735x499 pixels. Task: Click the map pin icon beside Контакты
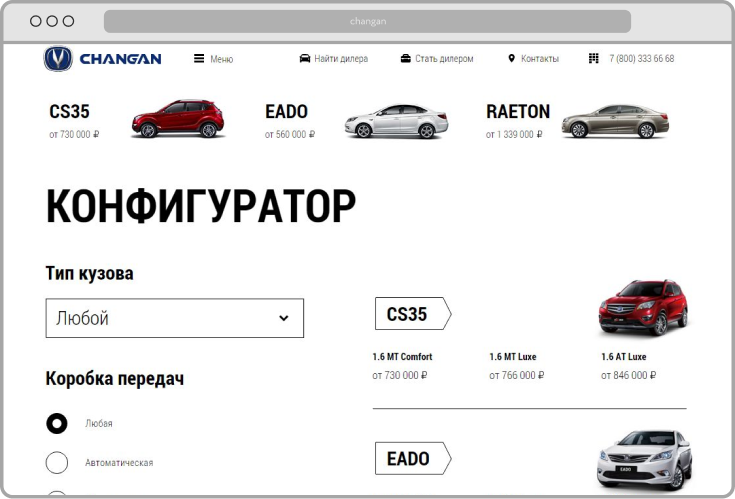pyautogui.click(x=511, y=59)
